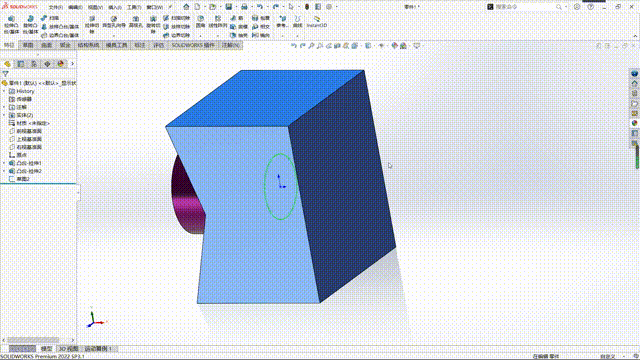Select the Lofted Cut tool
The image size is (640, 360).
pos(177,27)
